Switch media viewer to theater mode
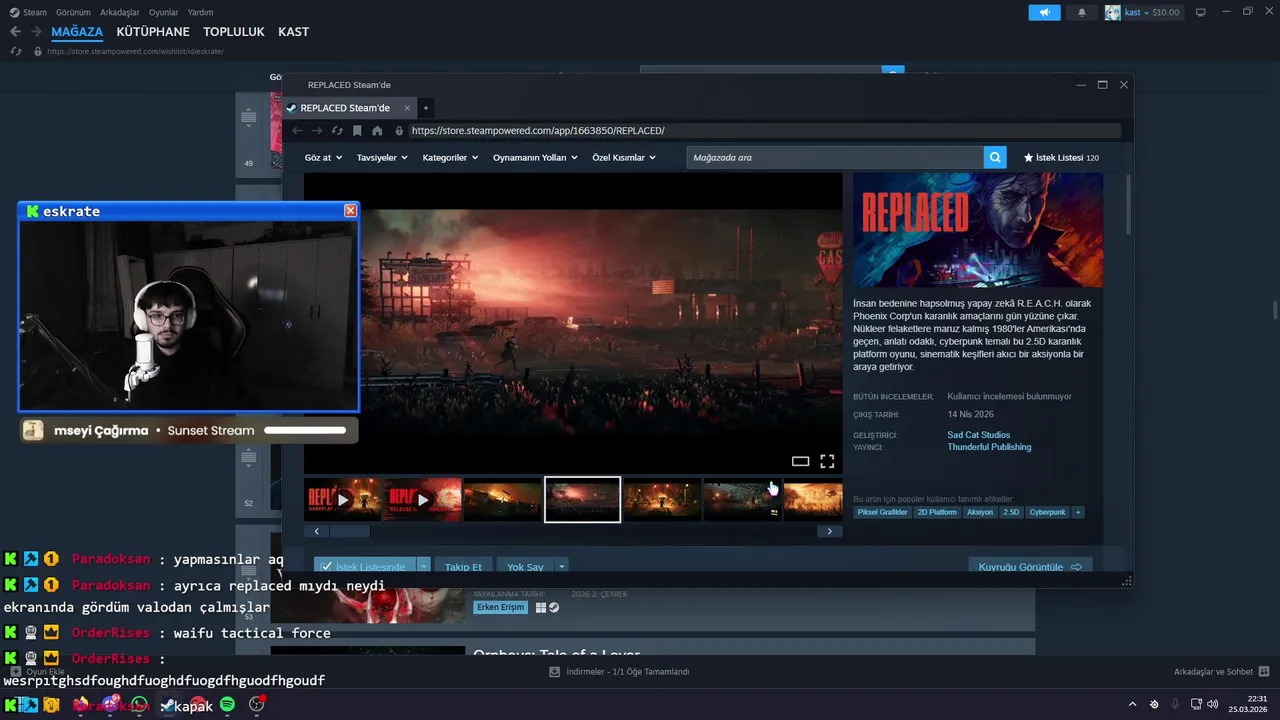The width and height of the screenshot is (1280, 720). pos(800,461)
